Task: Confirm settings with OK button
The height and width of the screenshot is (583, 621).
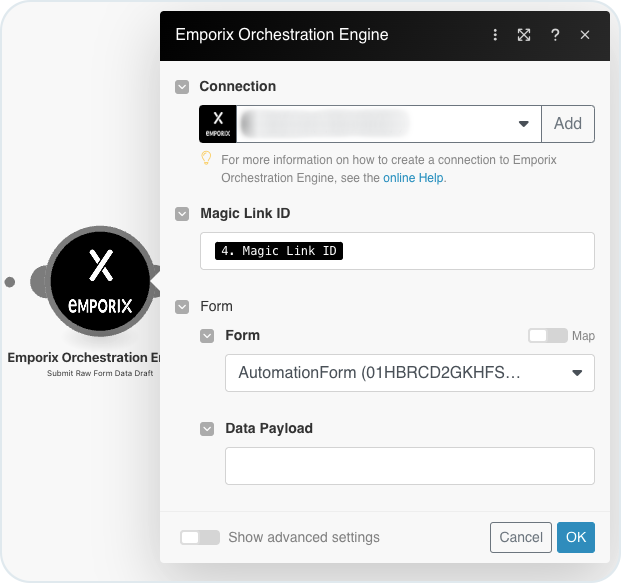Action: coord(576,537)
